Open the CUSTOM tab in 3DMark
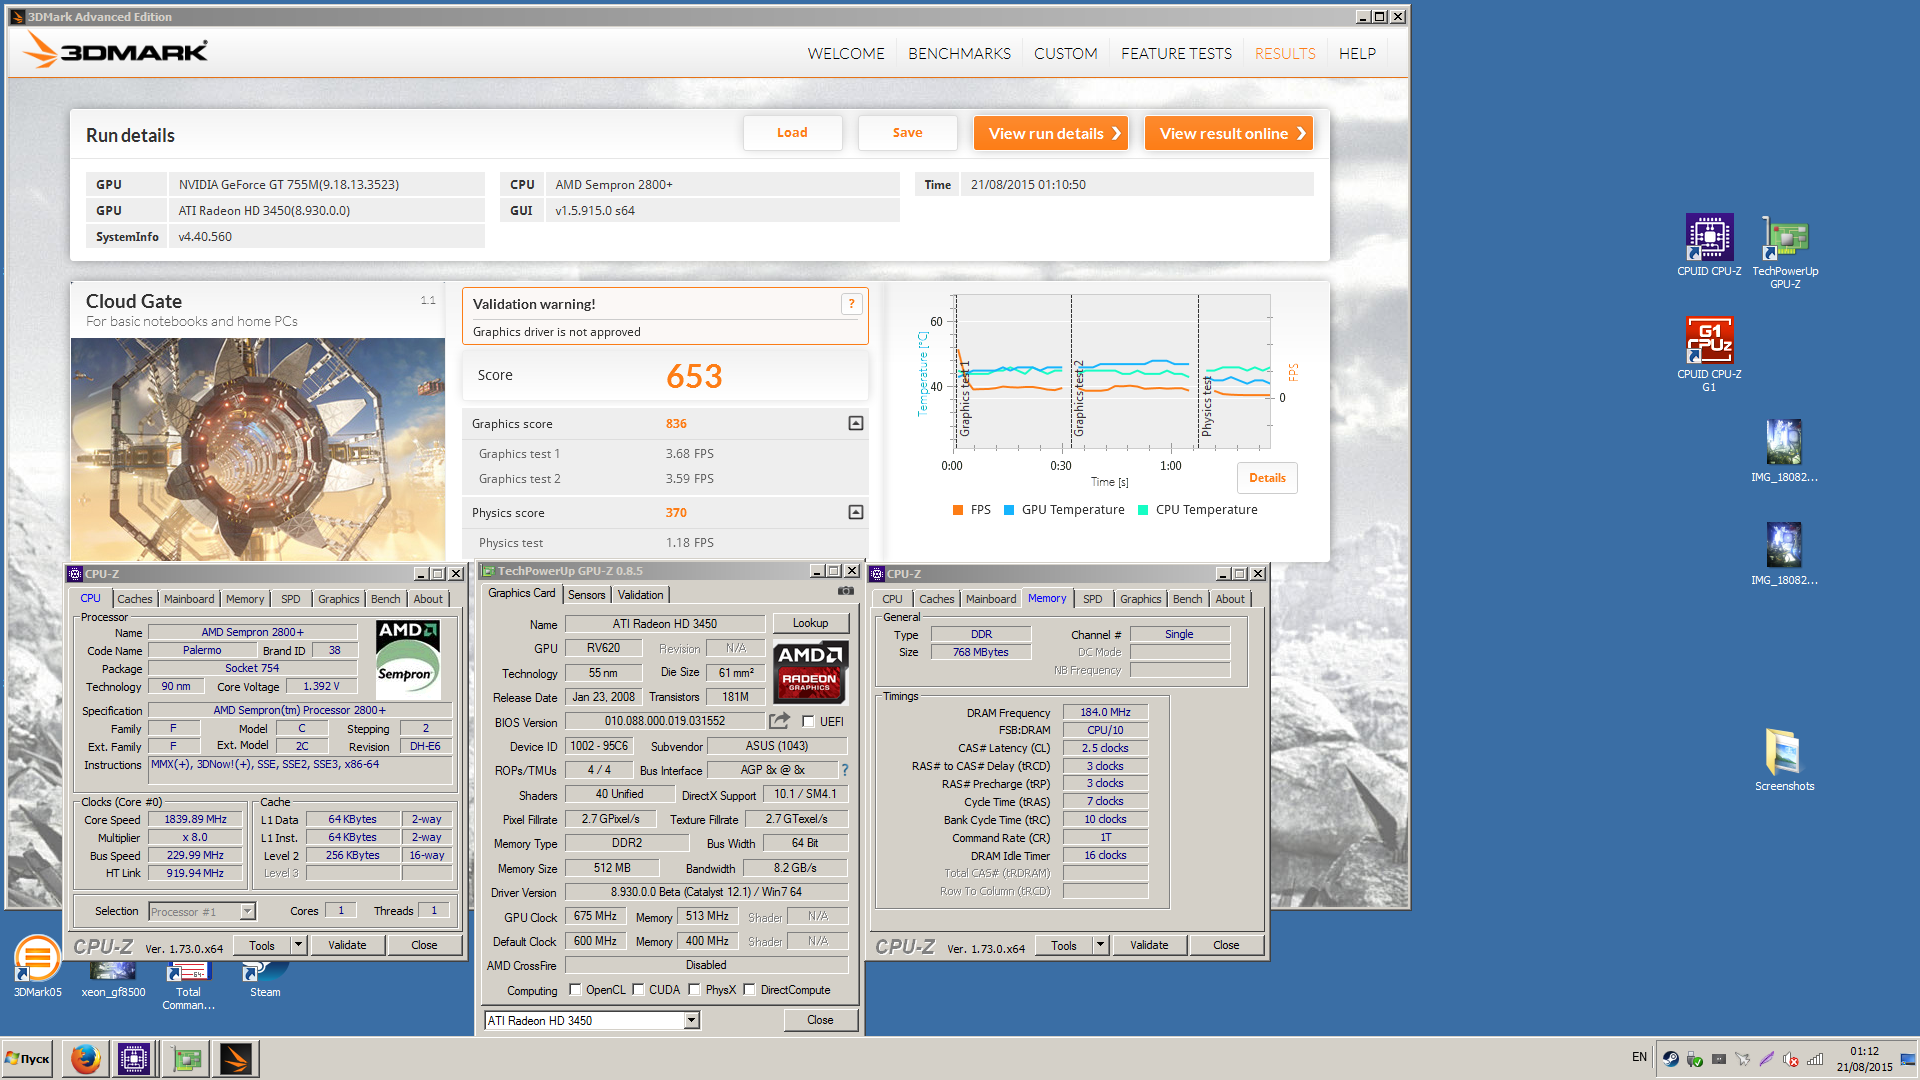This screenshot has height=1080, width=1920. [1065, 53]
